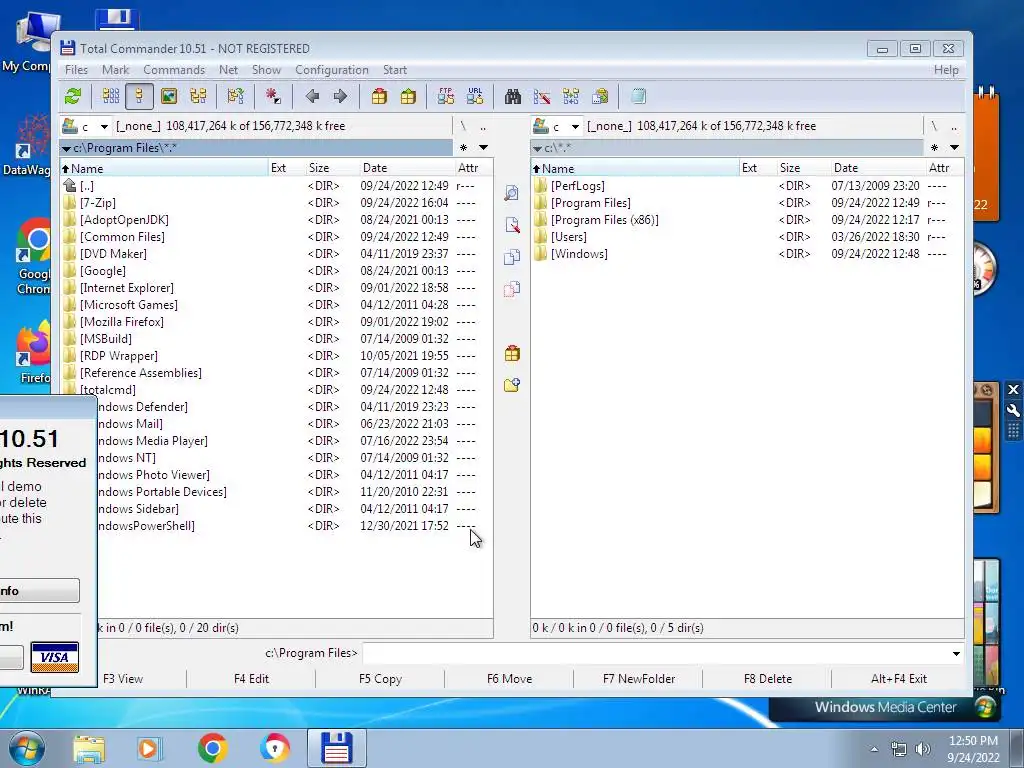Click the F5 Copy button
Viewport: 1024px width, 768px height.
[380, 679]
